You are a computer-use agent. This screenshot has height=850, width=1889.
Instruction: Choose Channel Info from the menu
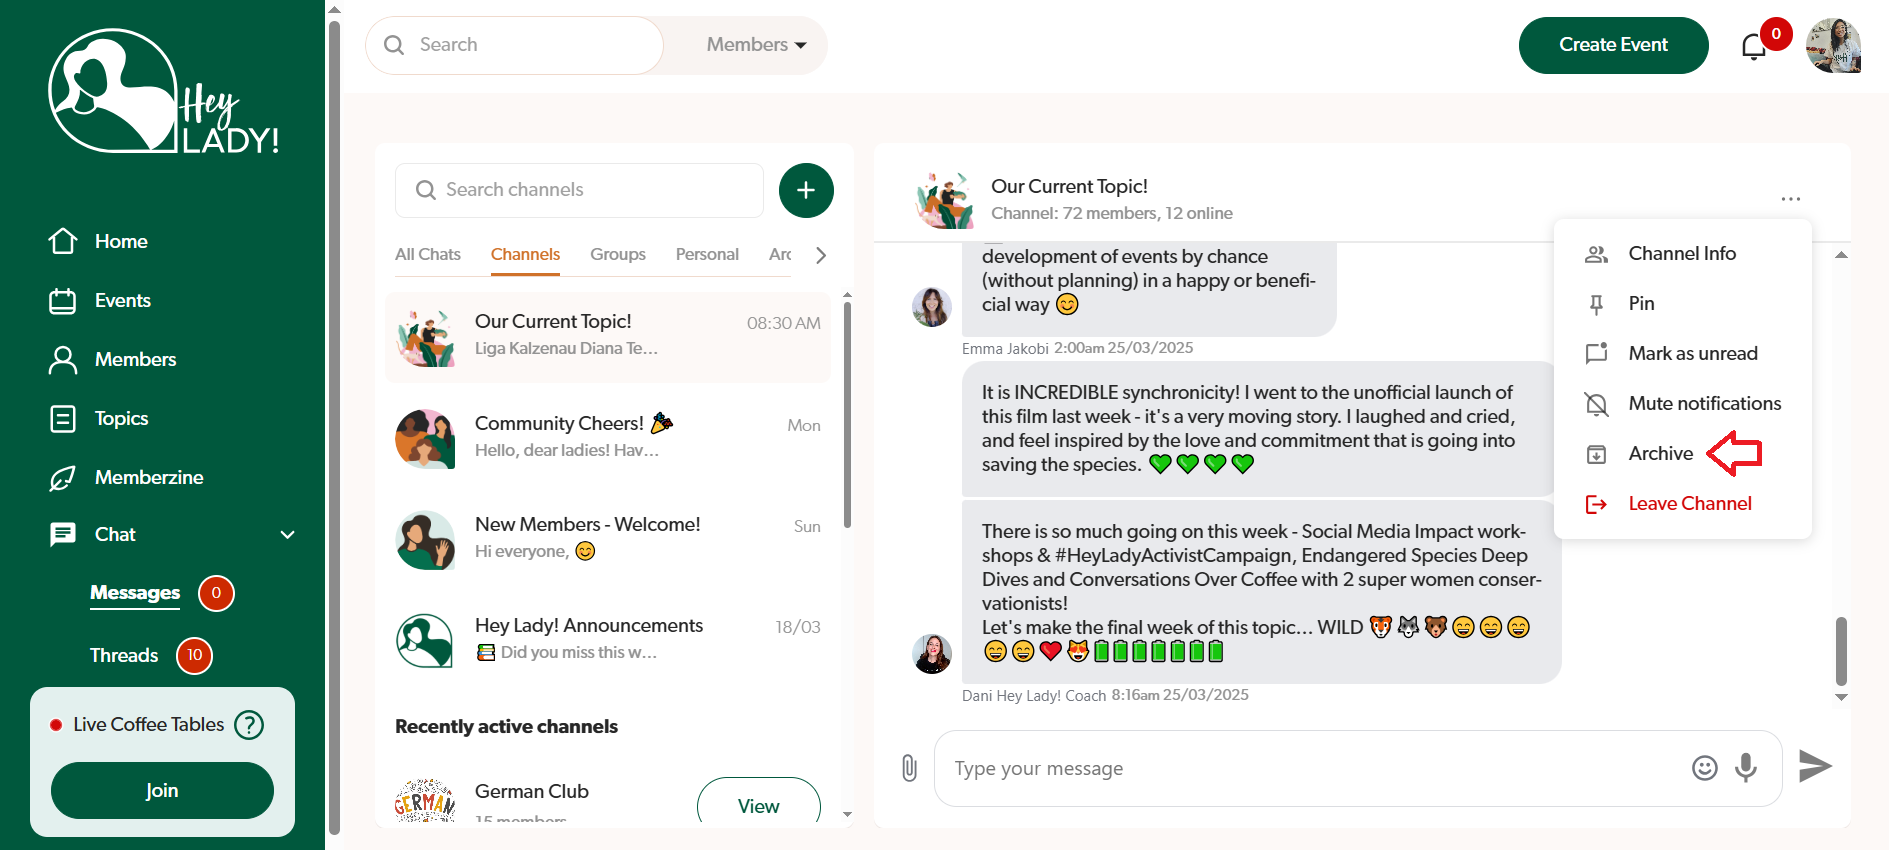point(1683,254)
